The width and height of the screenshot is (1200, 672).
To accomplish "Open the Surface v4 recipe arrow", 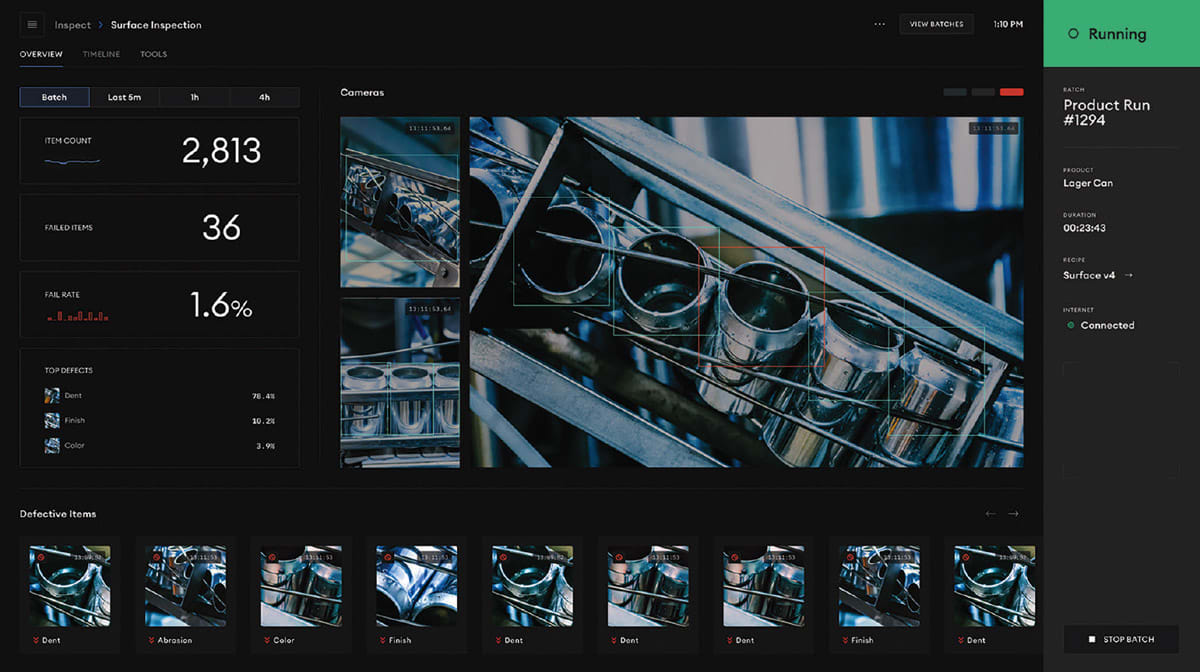I will coord(1129,275).
